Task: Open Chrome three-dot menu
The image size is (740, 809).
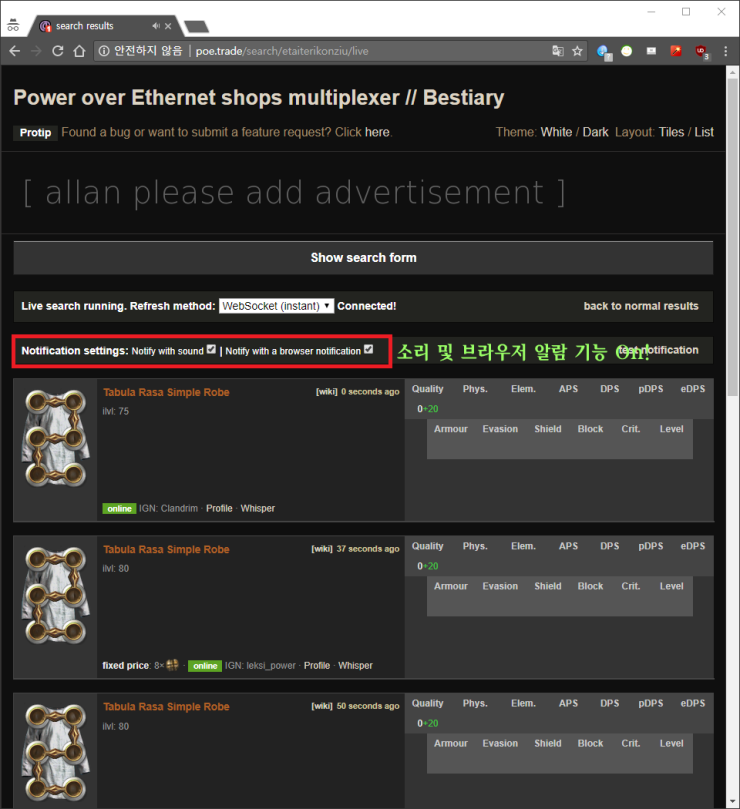Action: (726, 51)
